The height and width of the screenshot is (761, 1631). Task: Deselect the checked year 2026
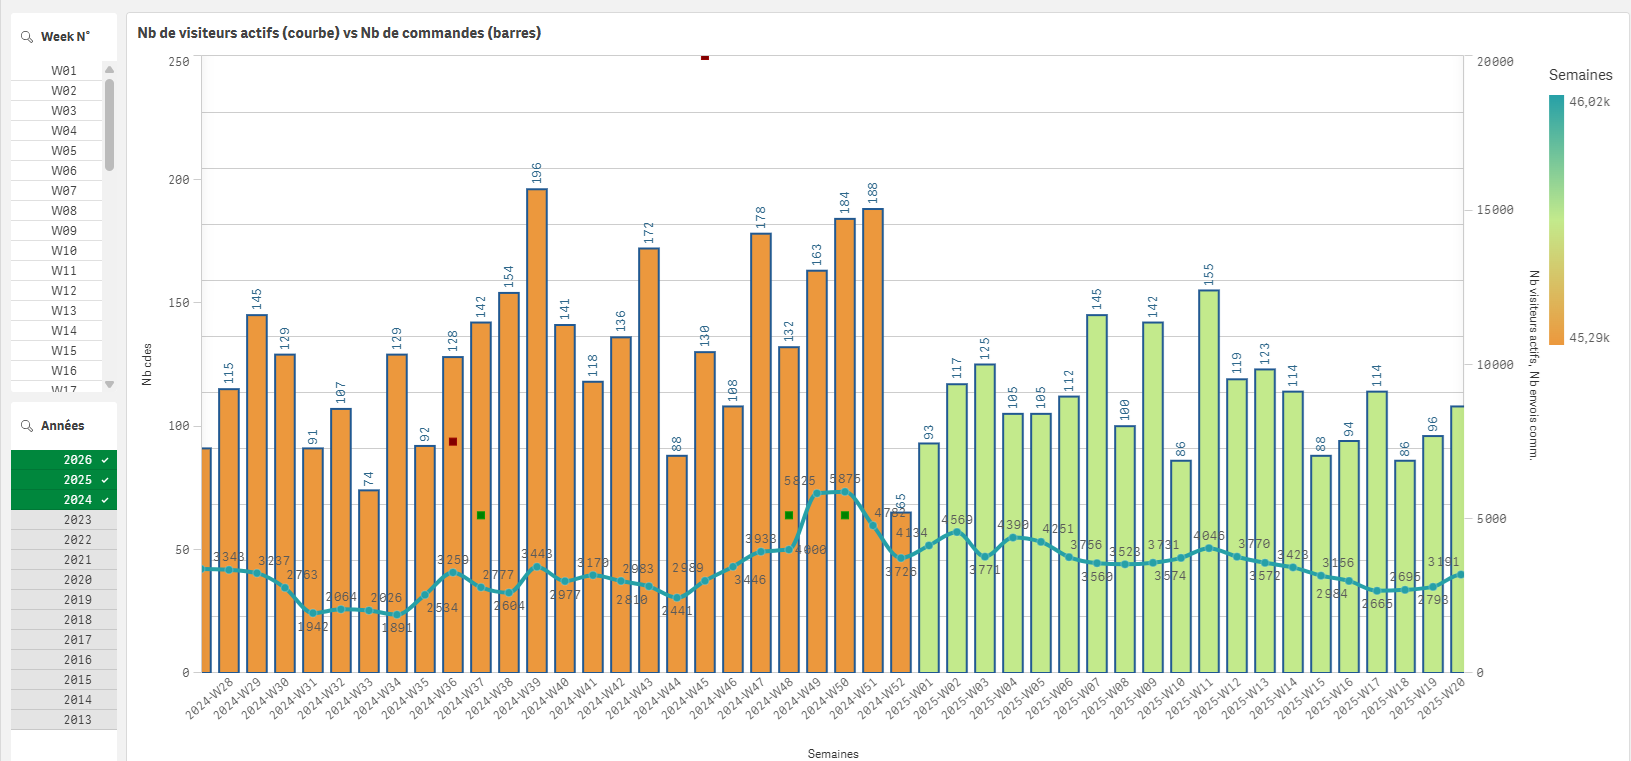pos(64,460)
